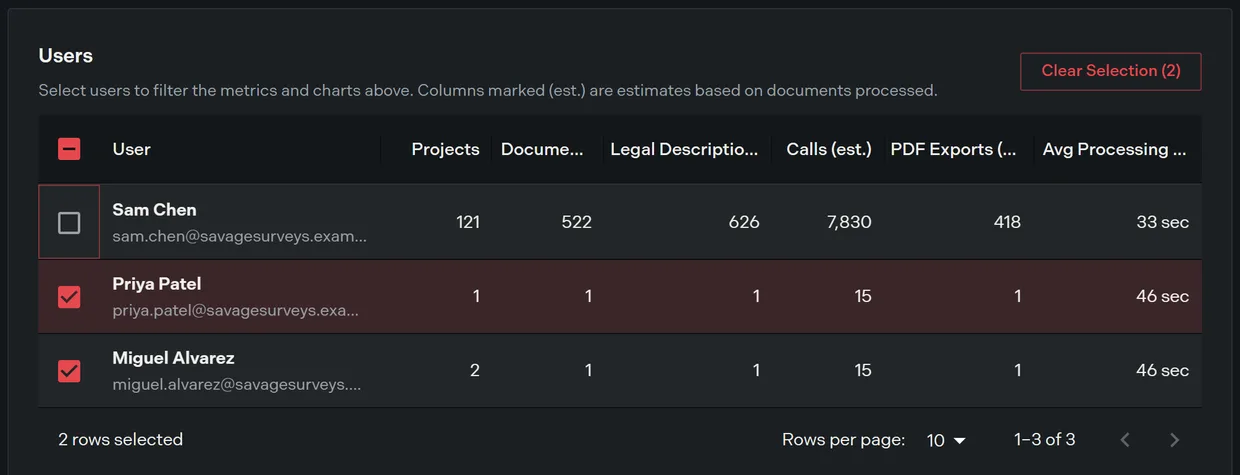The width and height of the screenshot is (1240, 475).
Task: Click the priya.patel@savagesurveys email text
Action: (x=236, y=311)
